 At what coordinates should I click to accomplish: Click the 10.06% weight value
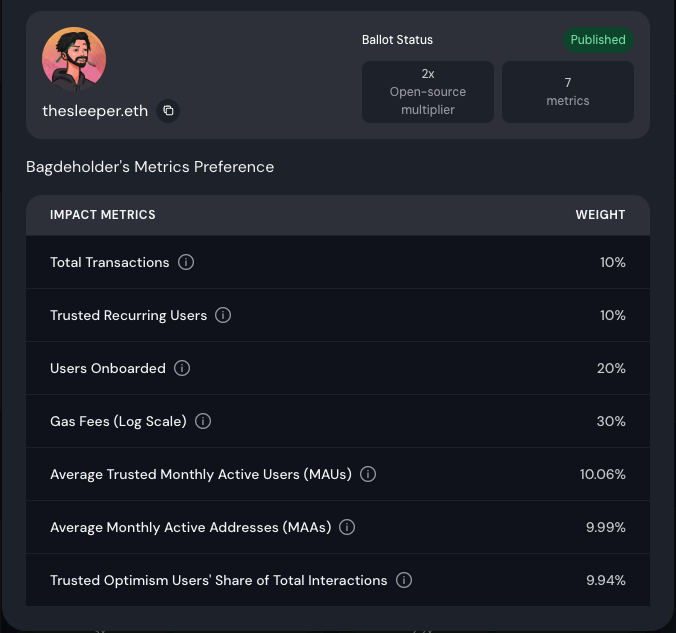603,474
